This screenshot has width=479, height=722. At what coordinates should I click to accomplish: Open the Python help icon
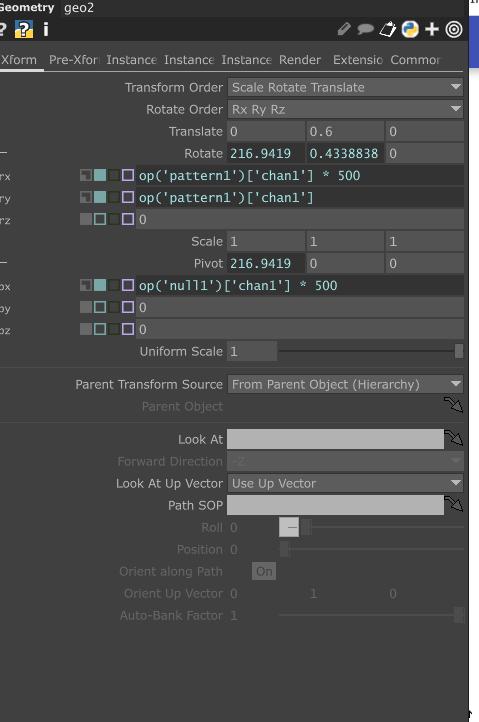[23, 29]
